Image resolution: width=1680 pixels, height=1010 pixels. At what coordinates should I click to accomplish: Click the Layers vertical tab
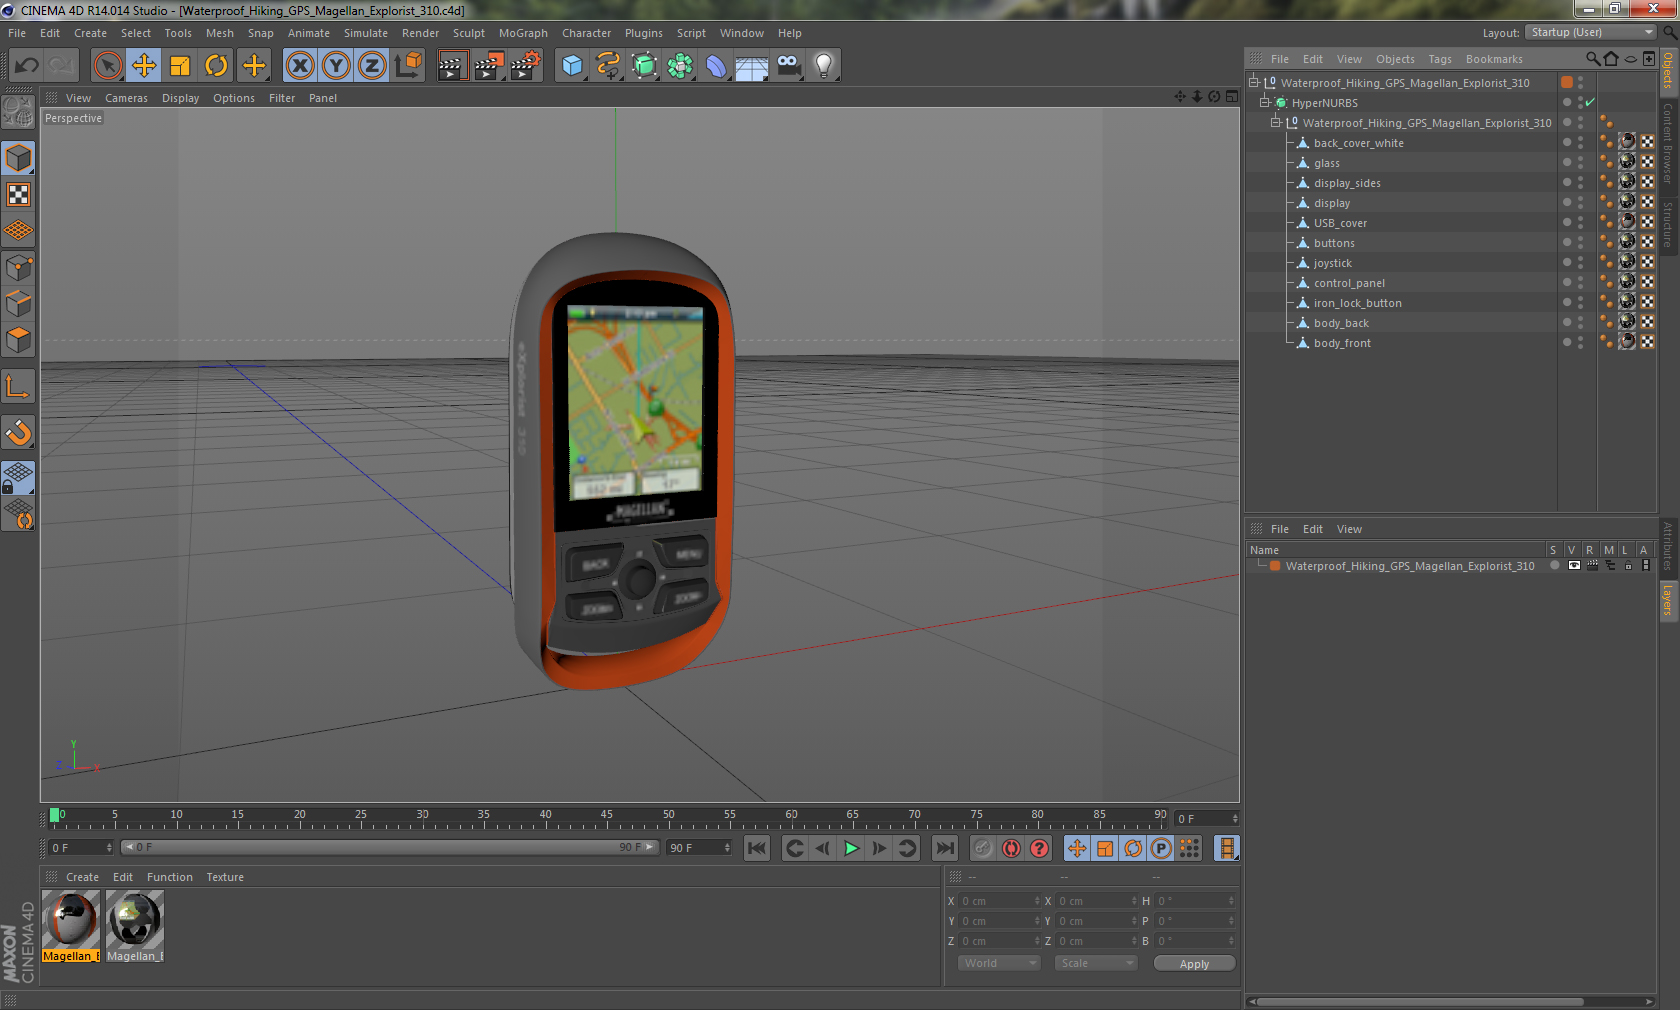tap(1667, 600)
